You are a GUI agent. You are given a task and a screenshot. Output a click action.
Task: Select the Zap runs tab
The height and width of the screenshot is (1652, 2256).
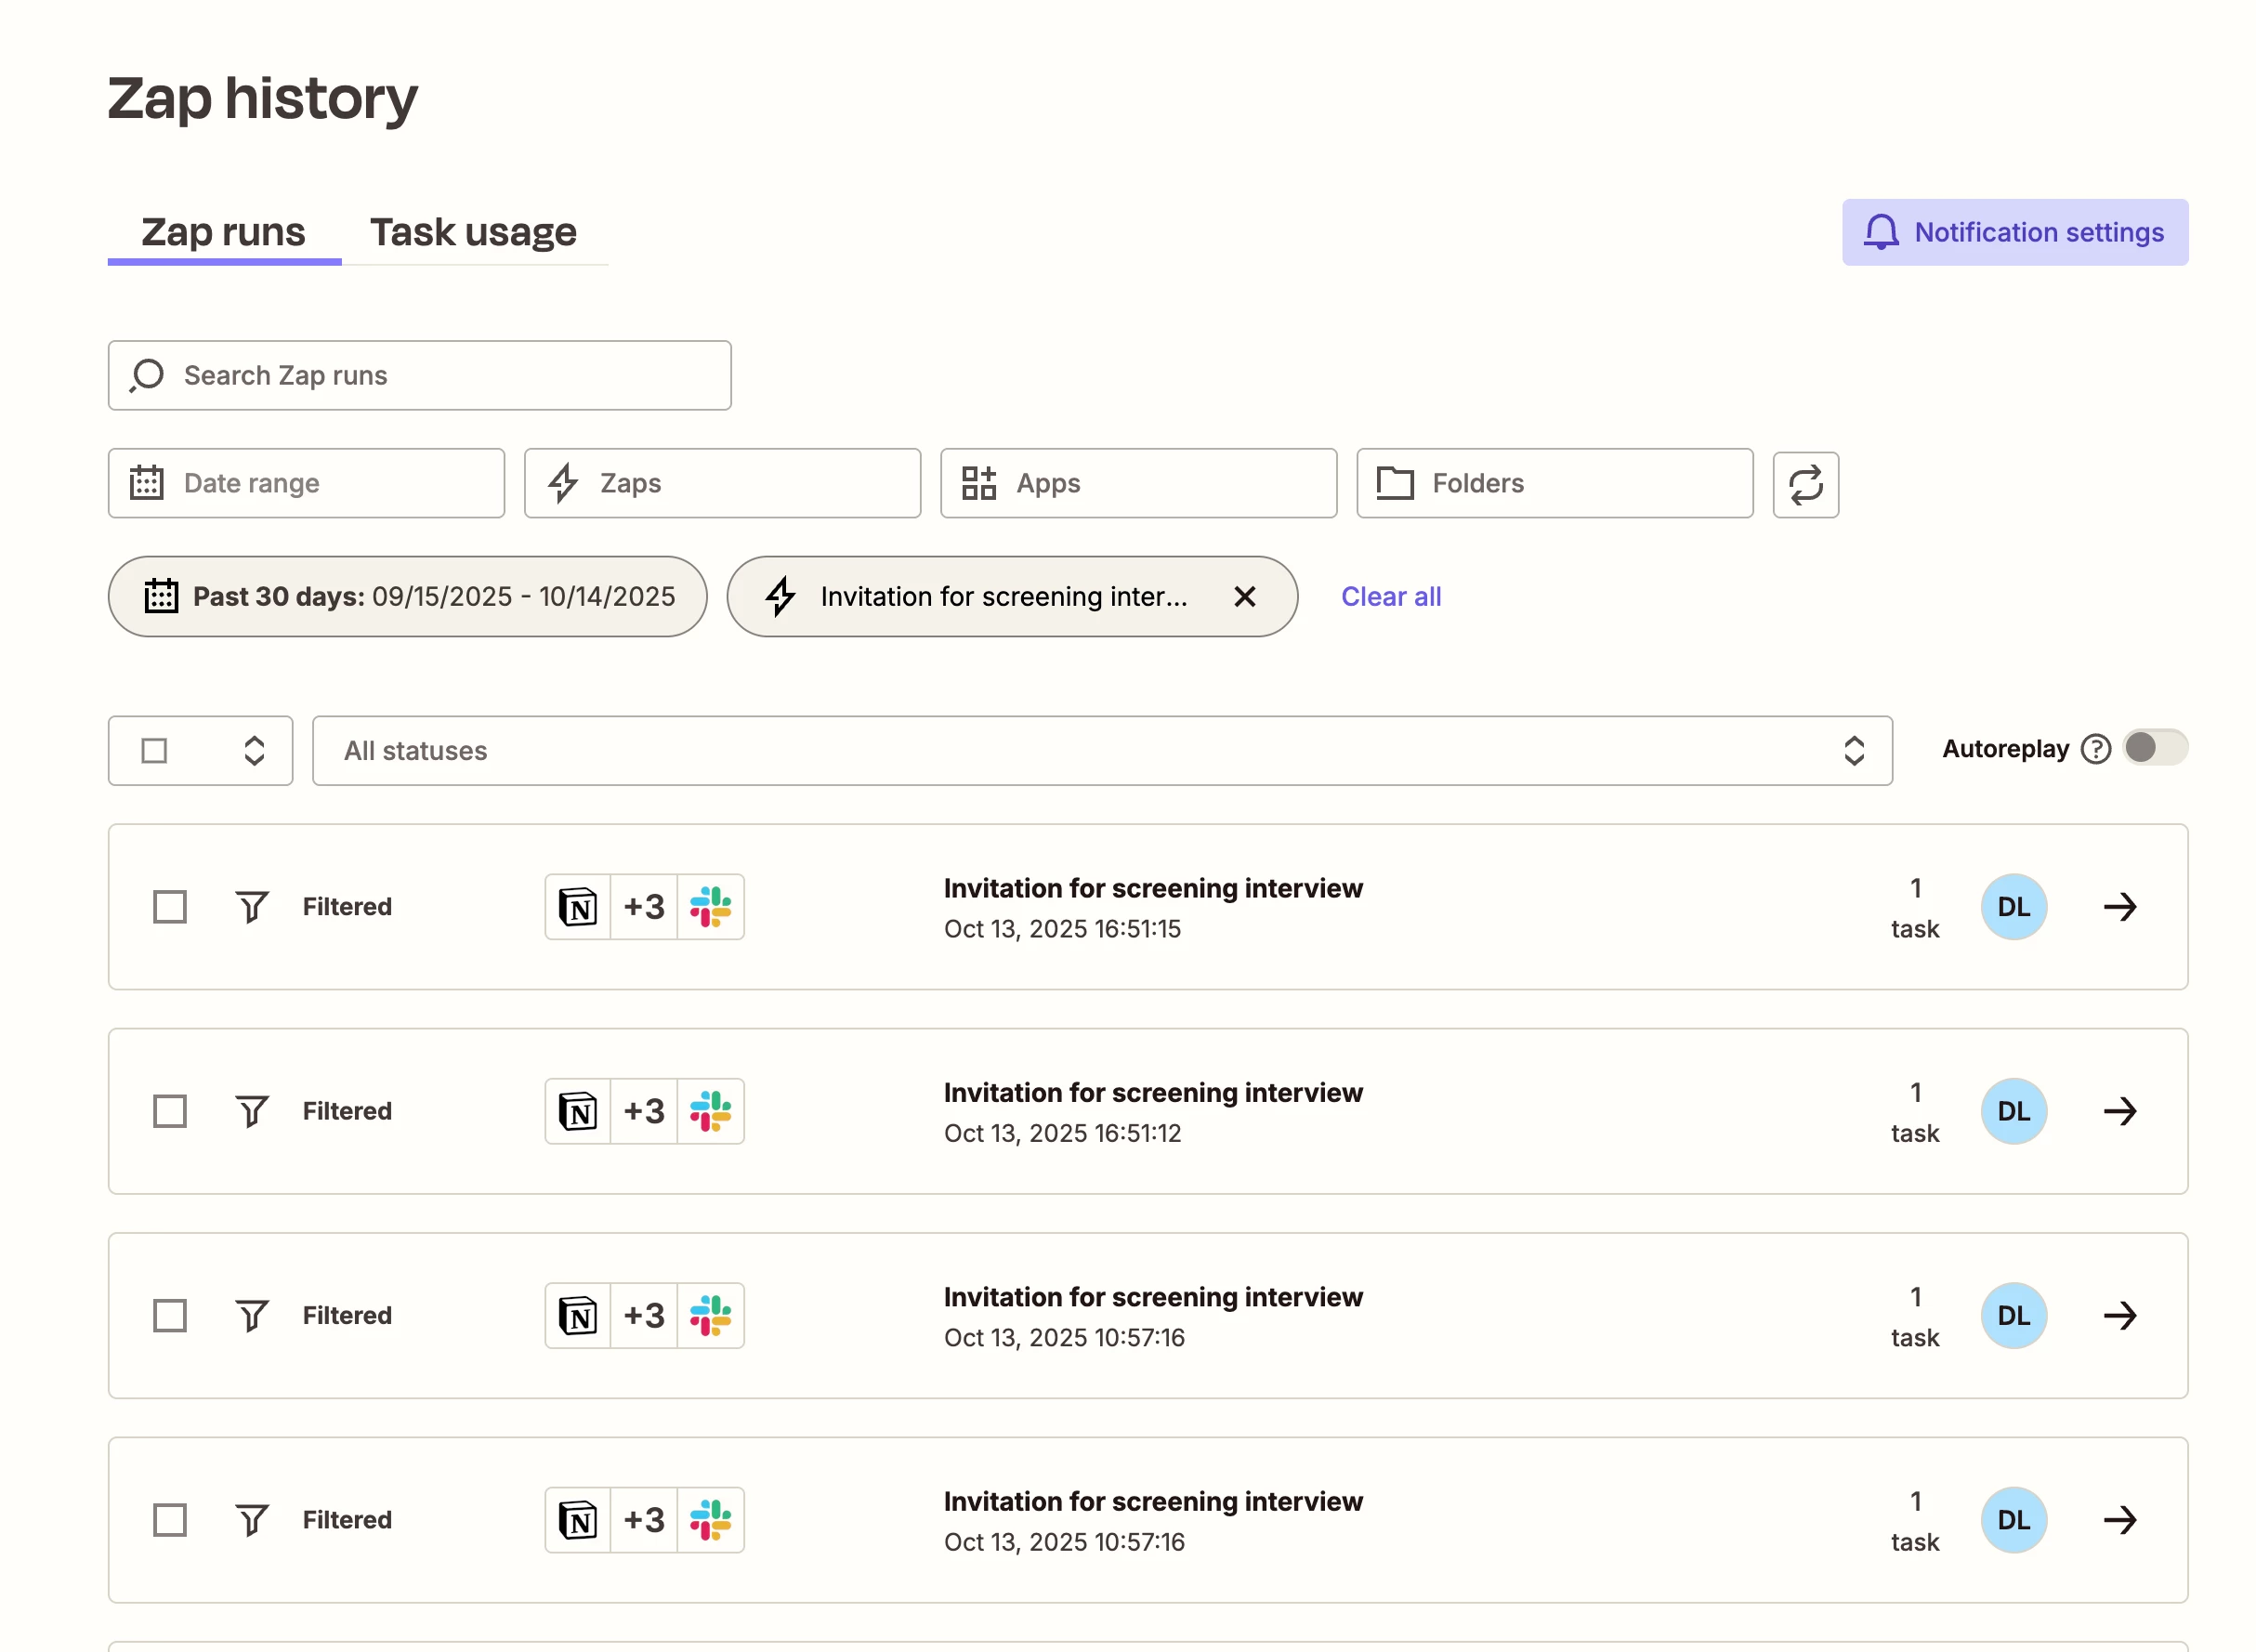223,232
